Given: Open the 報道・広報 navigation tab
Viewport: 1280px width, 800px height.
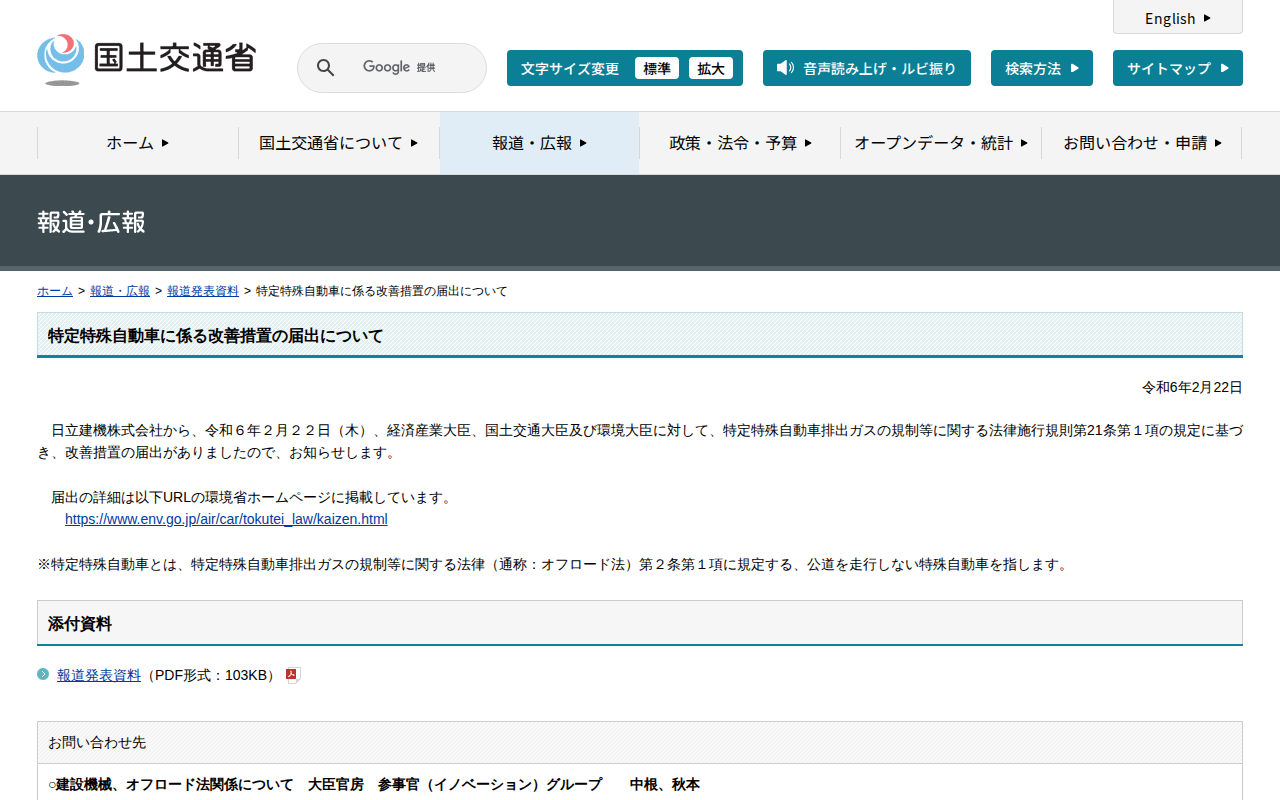Looking at the screenshot, I should coord(539,143).
